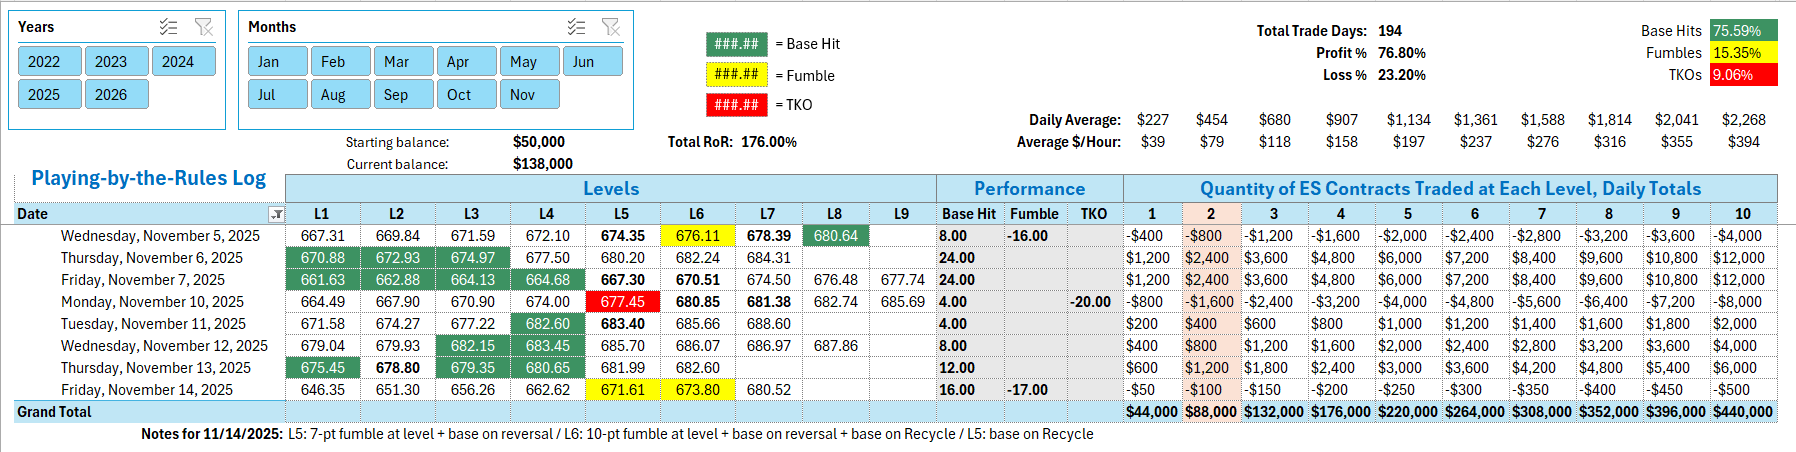The image size is (1796, 452).
Task: Click the Grand Total row label
Action: [54, 412]
